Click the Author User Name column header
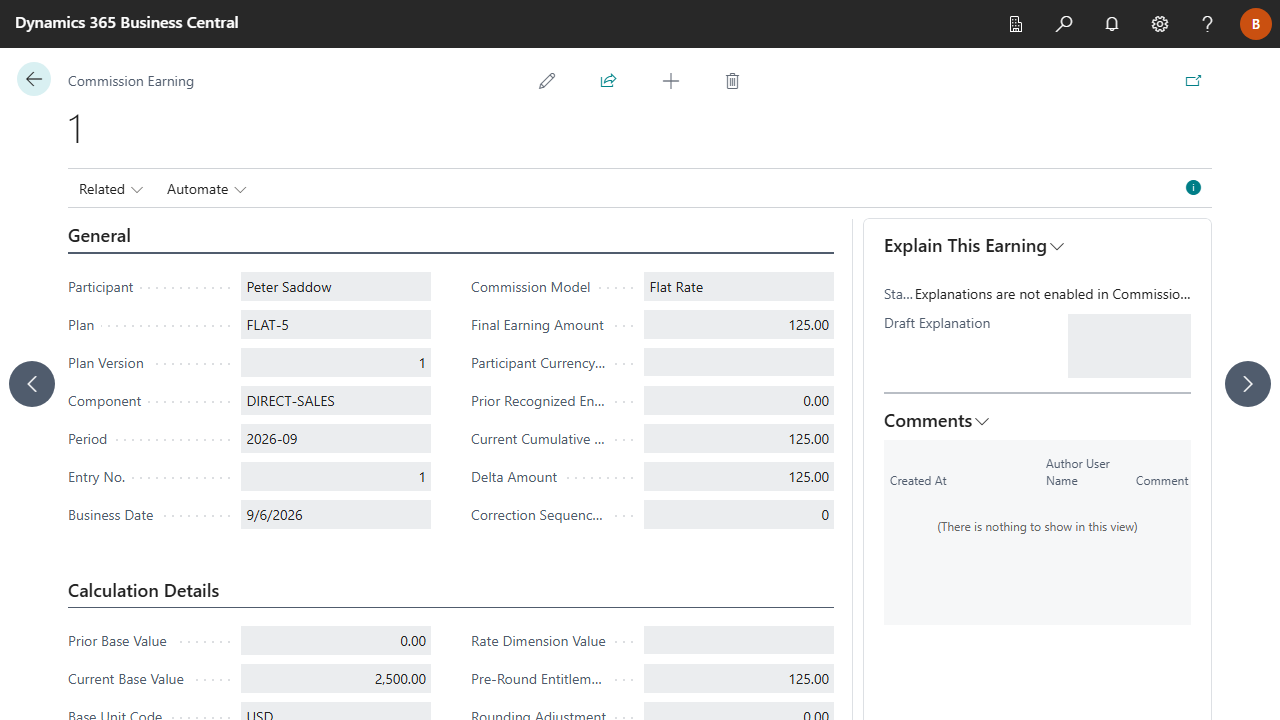This screenshot has width=1280, height=720. pyautogui.click(x=1078, y=472)
